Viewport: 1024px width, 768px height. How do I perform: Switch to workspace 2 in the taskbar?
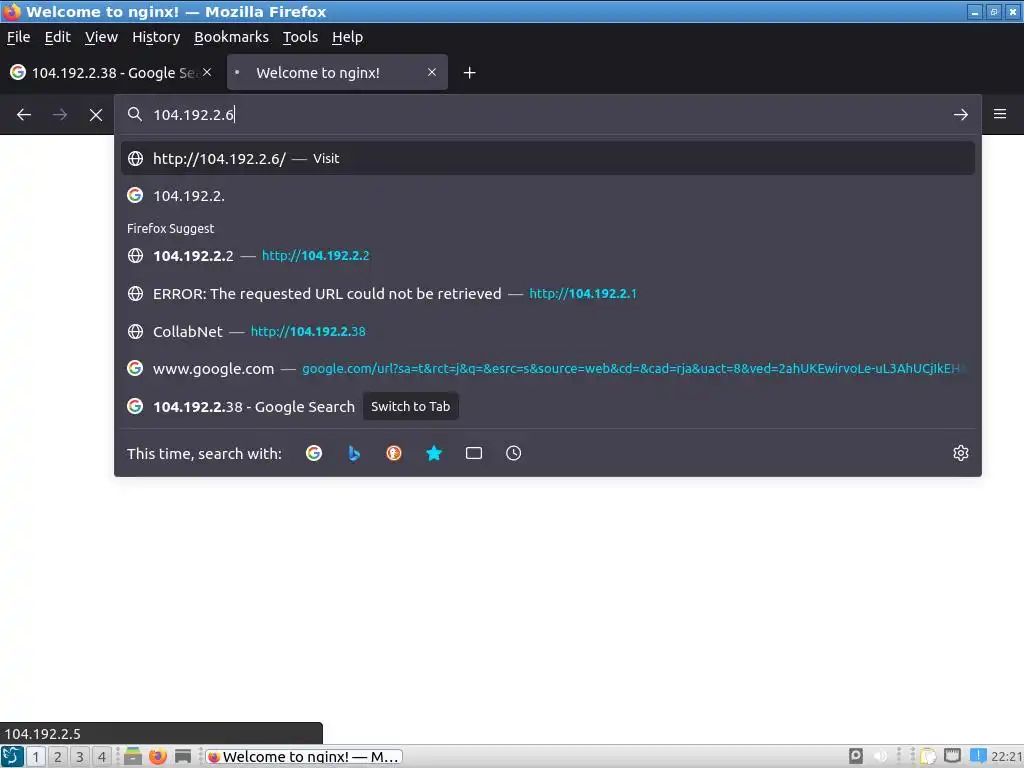[x=57, y=757]
